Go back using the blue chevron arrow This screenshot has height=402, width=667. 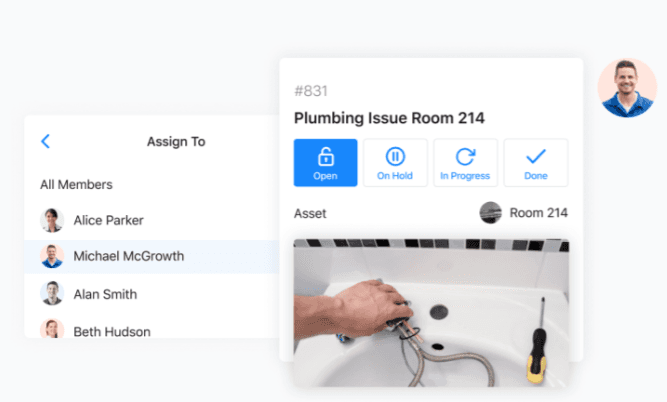pyautogui.click(x=46, y=141)
